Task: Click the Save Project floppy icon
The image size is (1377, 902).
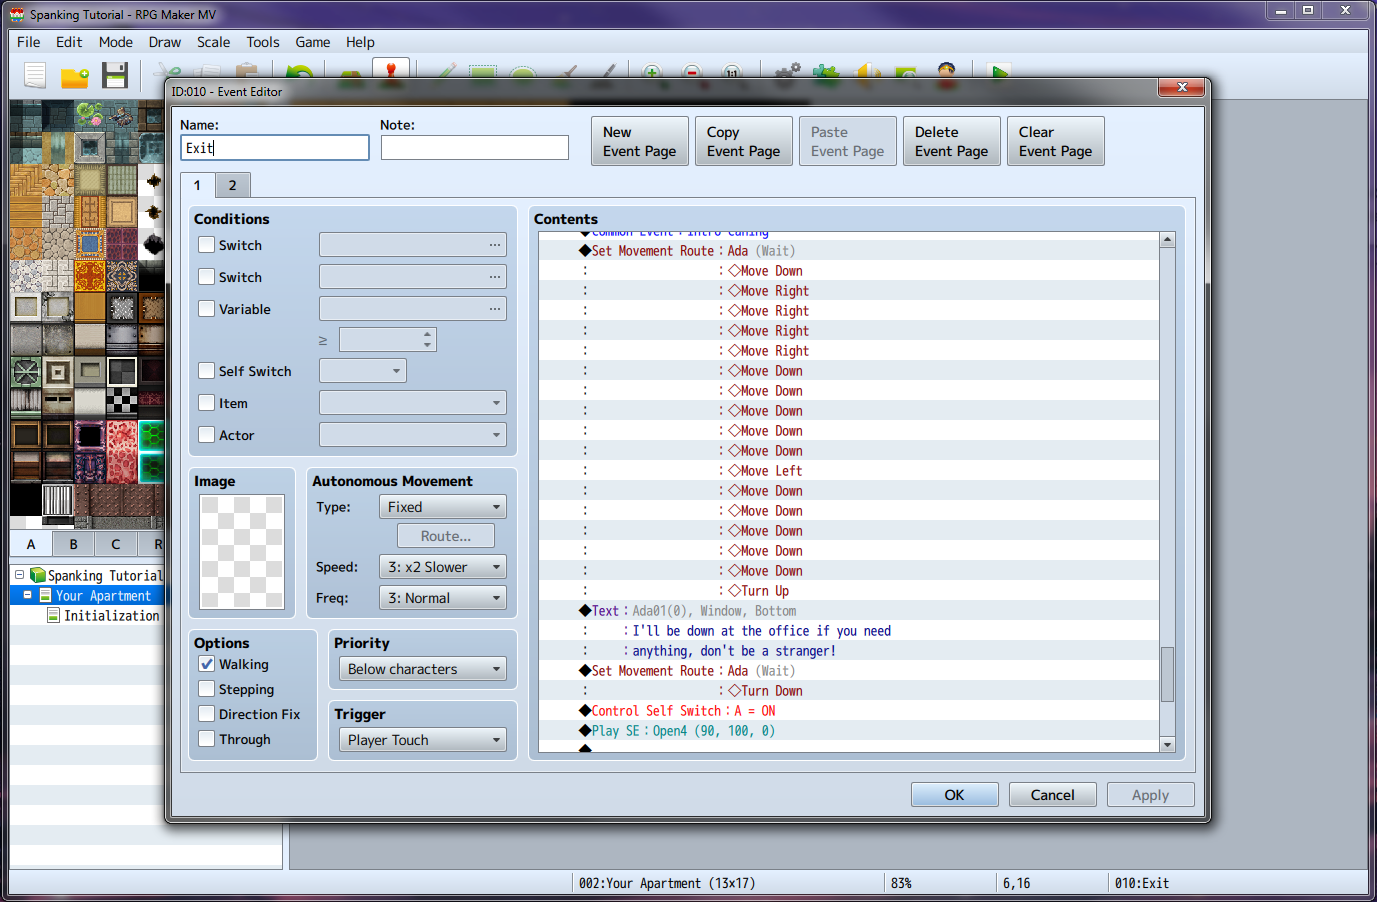Action: click(x=115, y=75)
